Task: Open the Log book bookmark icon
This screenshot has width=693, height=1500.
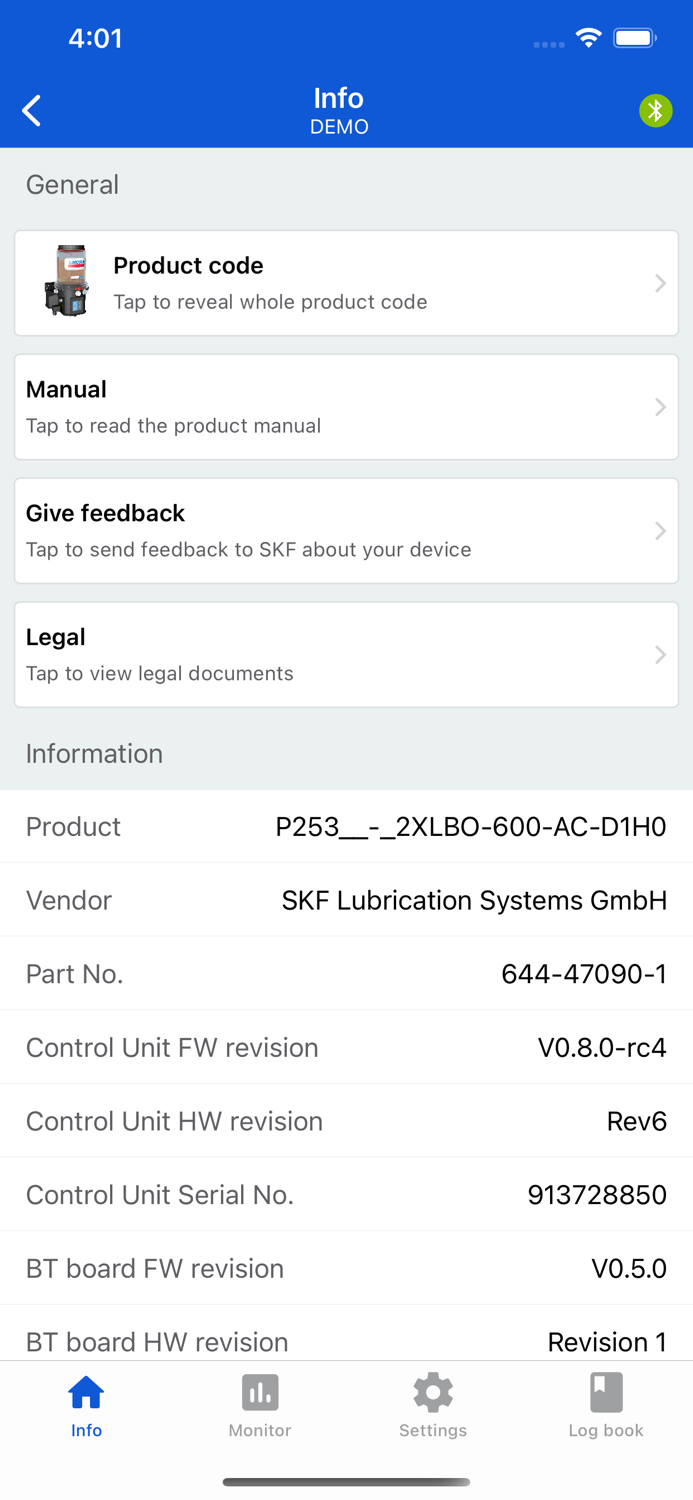Action: [606, 1392]
